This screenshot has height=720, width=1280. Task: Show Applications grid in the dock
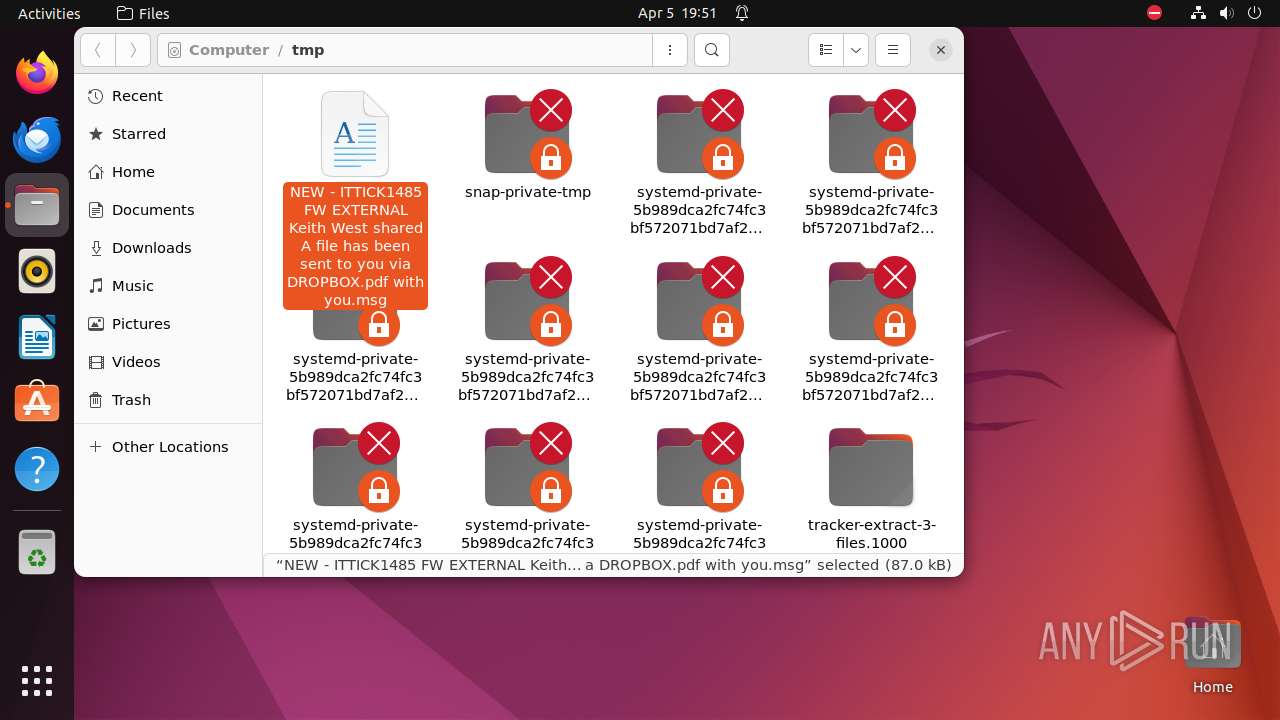[x=37, y=681]
